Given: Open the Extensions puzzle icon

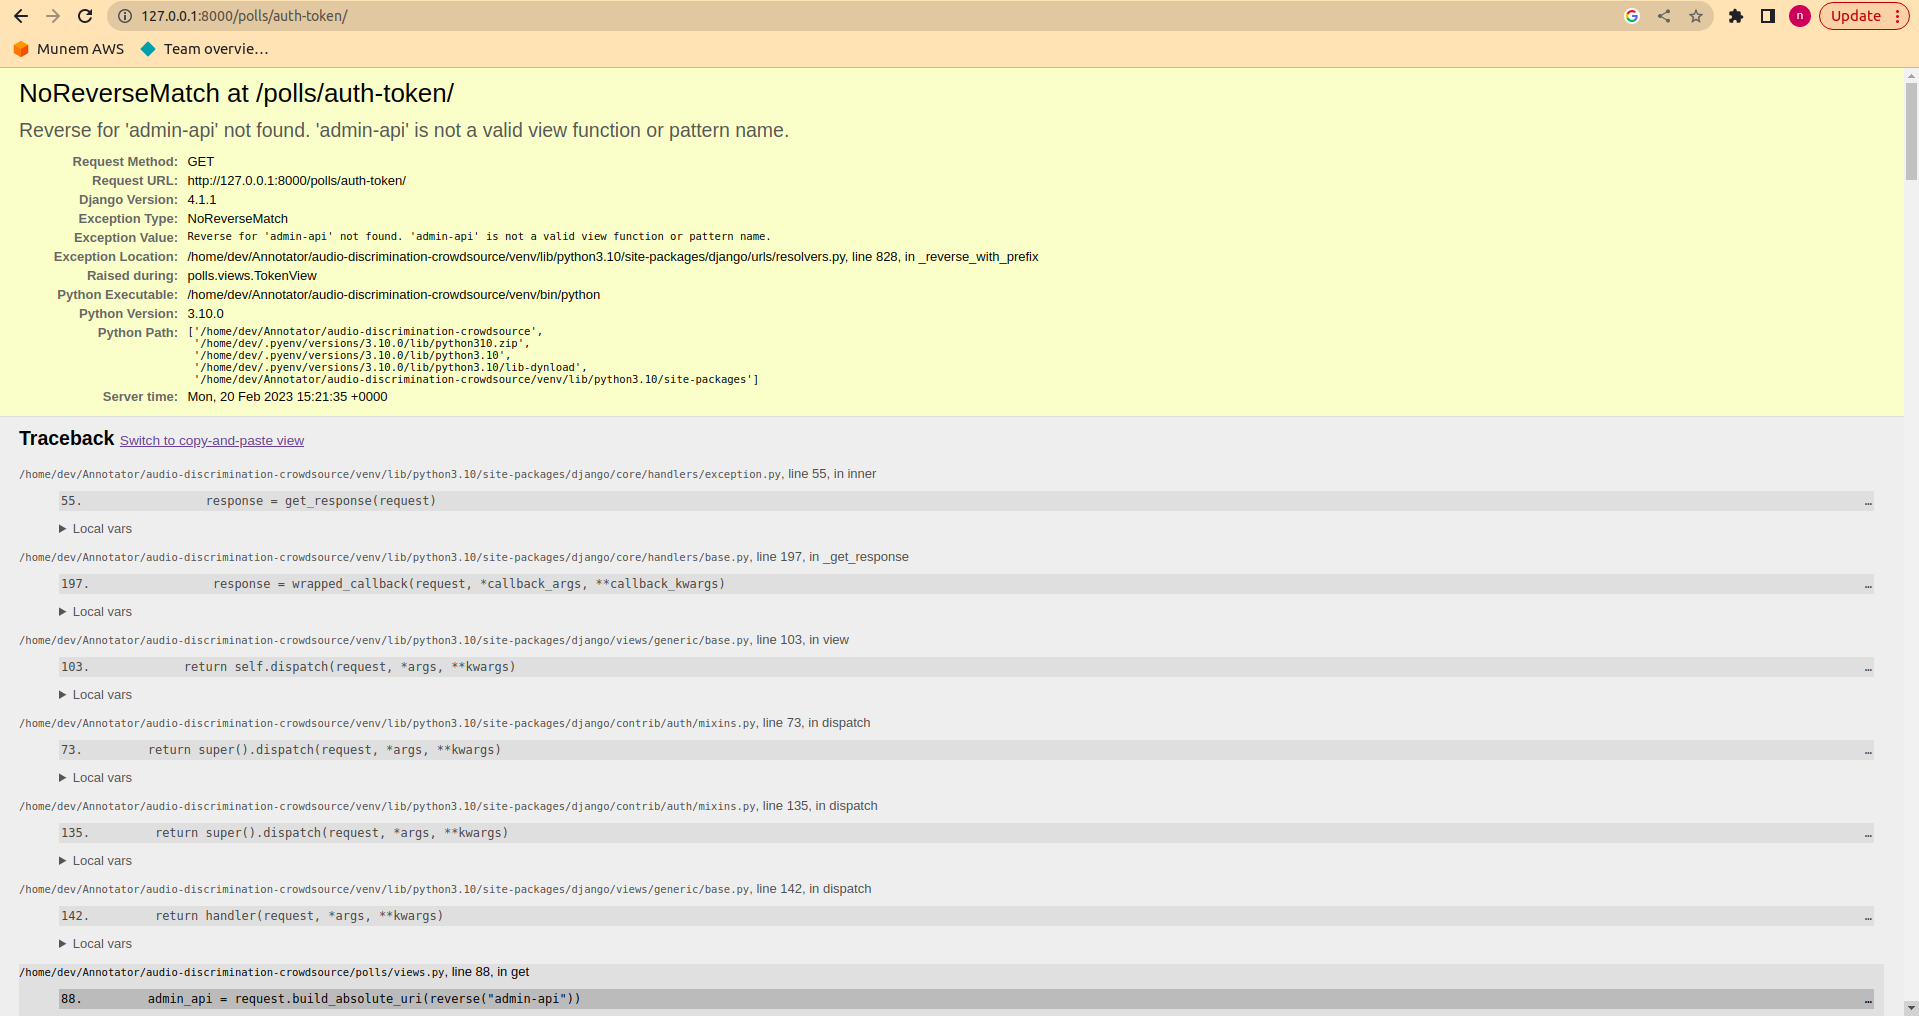Looking at the screenshot, I should [x=1736, y=16].
